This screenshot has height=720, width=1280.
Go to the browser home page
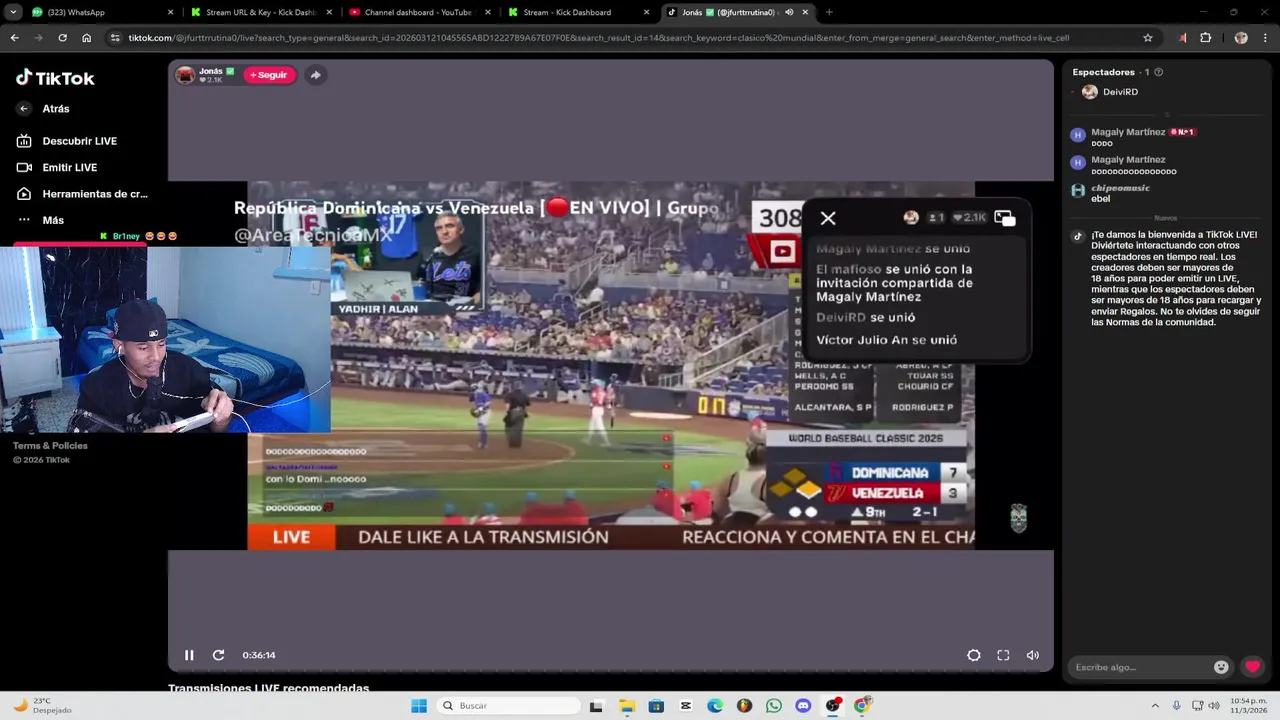click(86, 38)
